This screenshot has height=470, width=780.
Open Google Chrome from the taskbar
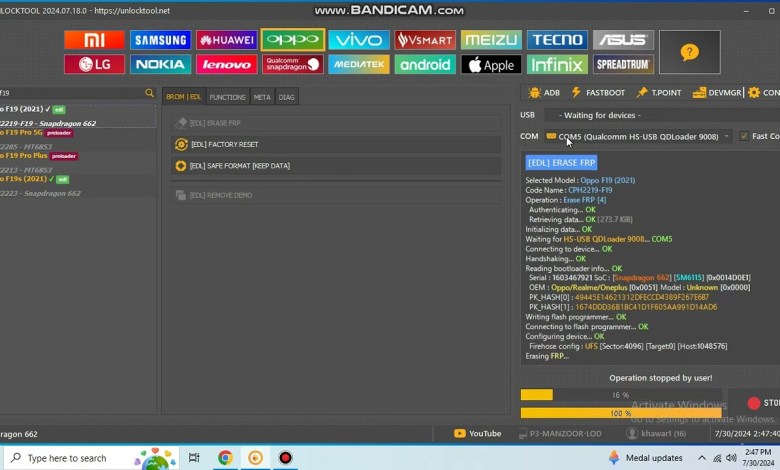[x=225, y=458]
